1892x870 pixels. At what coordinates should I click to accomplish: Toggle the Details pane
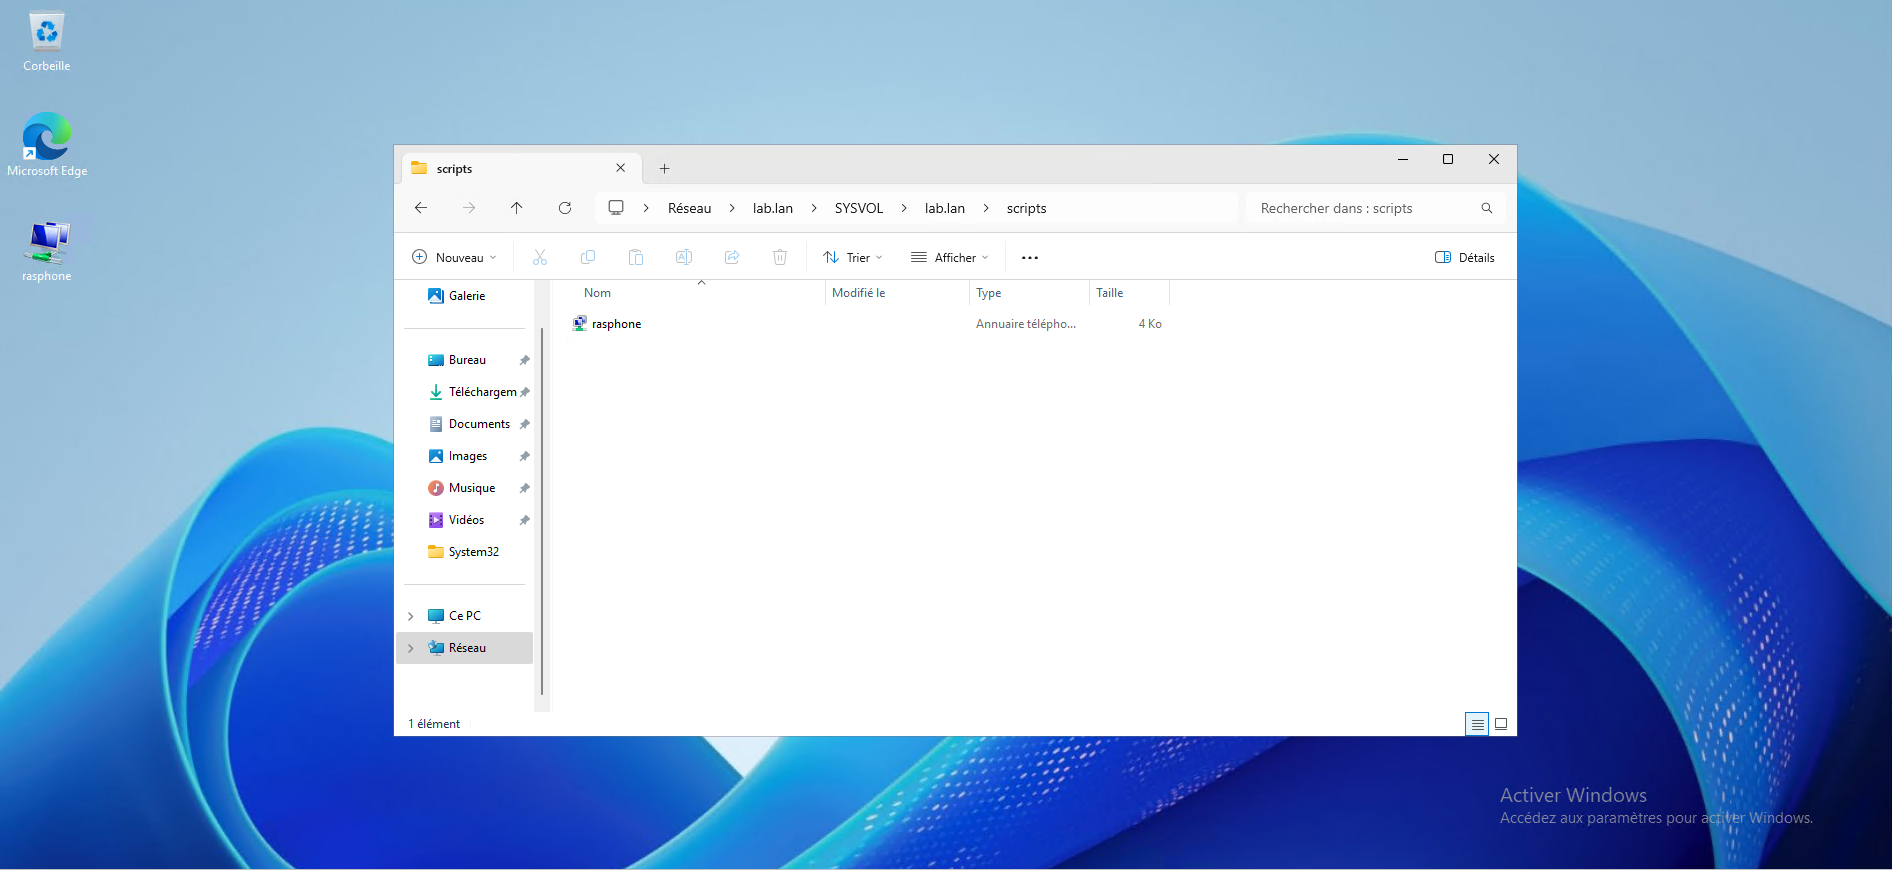coord(1465,258)
